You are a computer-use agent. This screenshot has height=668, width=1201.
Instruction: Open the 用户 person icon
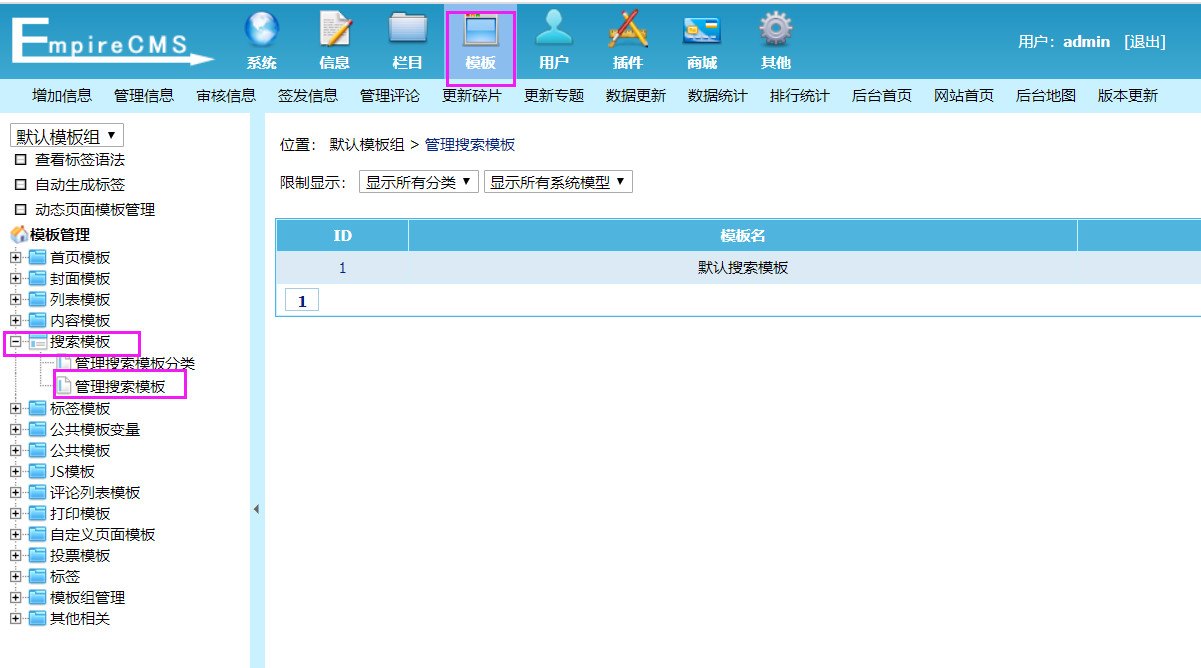tap(554, 29)
